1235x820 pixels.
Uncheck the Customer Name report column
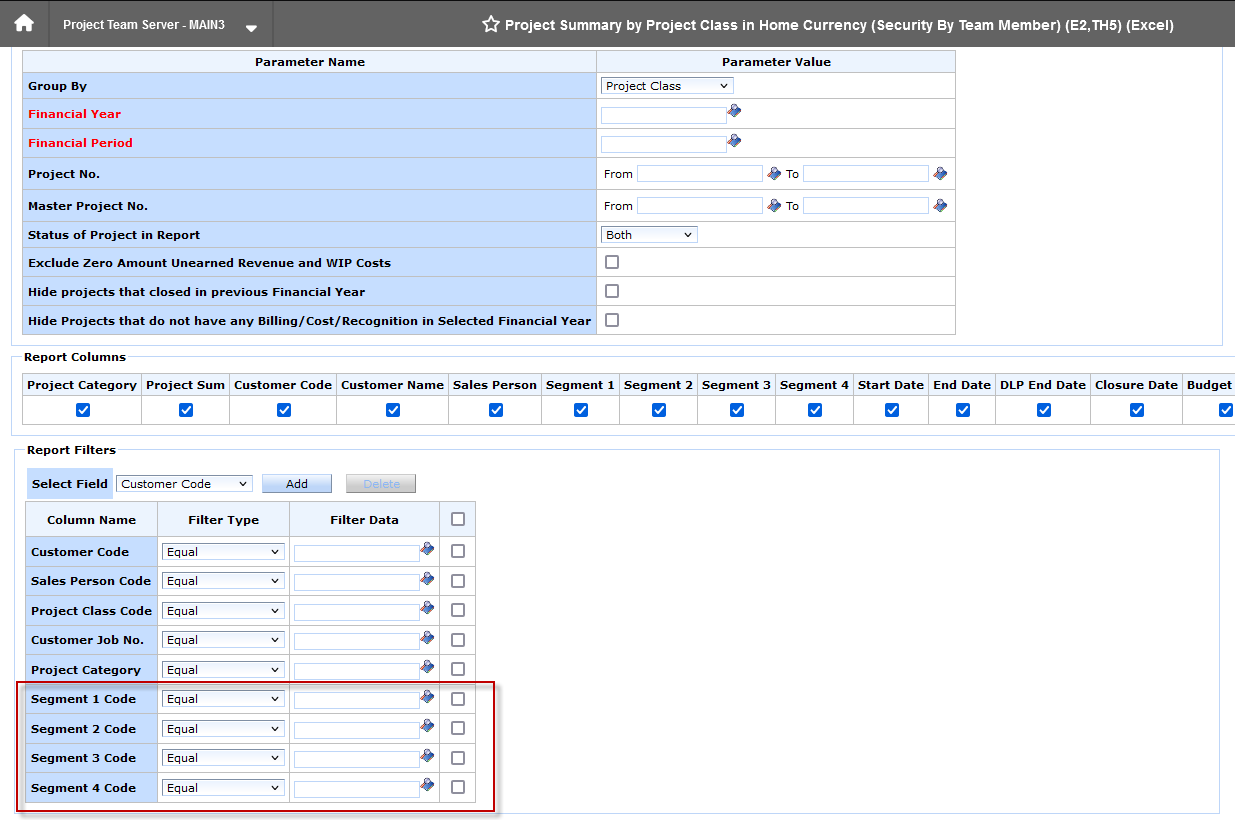pos(392,409)
